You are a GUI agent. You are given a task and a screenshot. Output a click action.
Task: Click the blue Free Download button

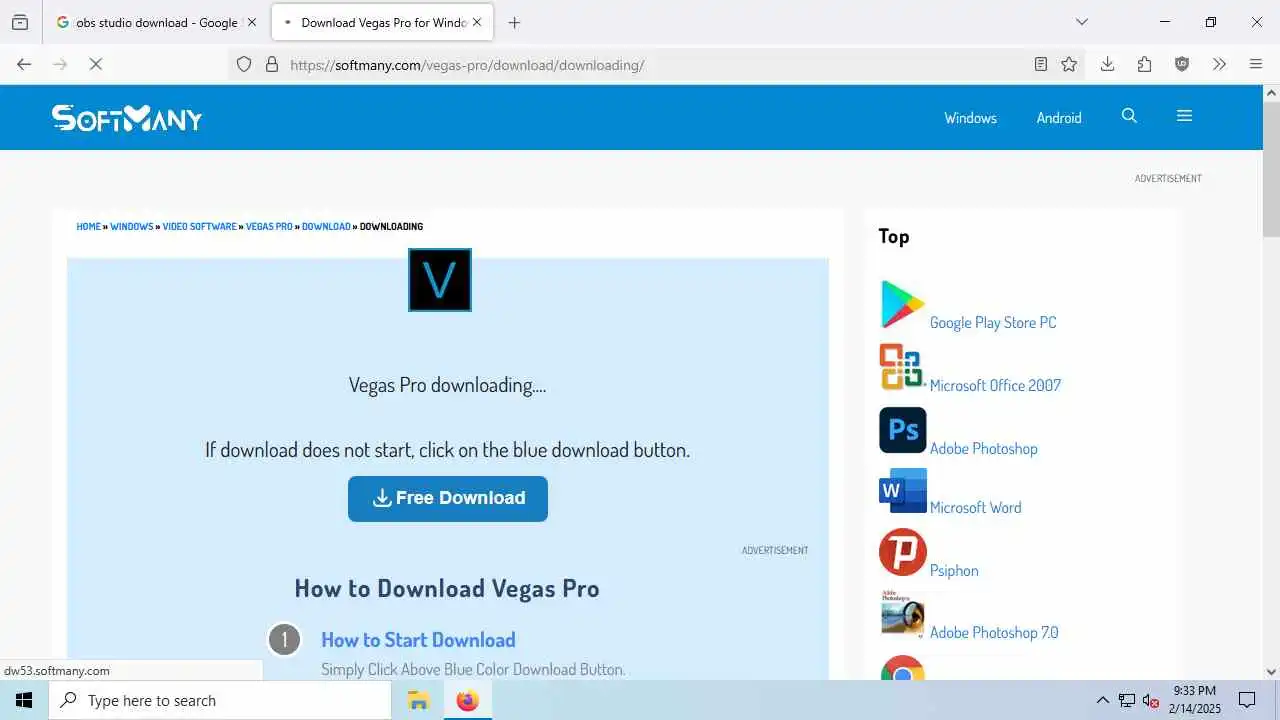pyautogui.click(x=448, y=498)
